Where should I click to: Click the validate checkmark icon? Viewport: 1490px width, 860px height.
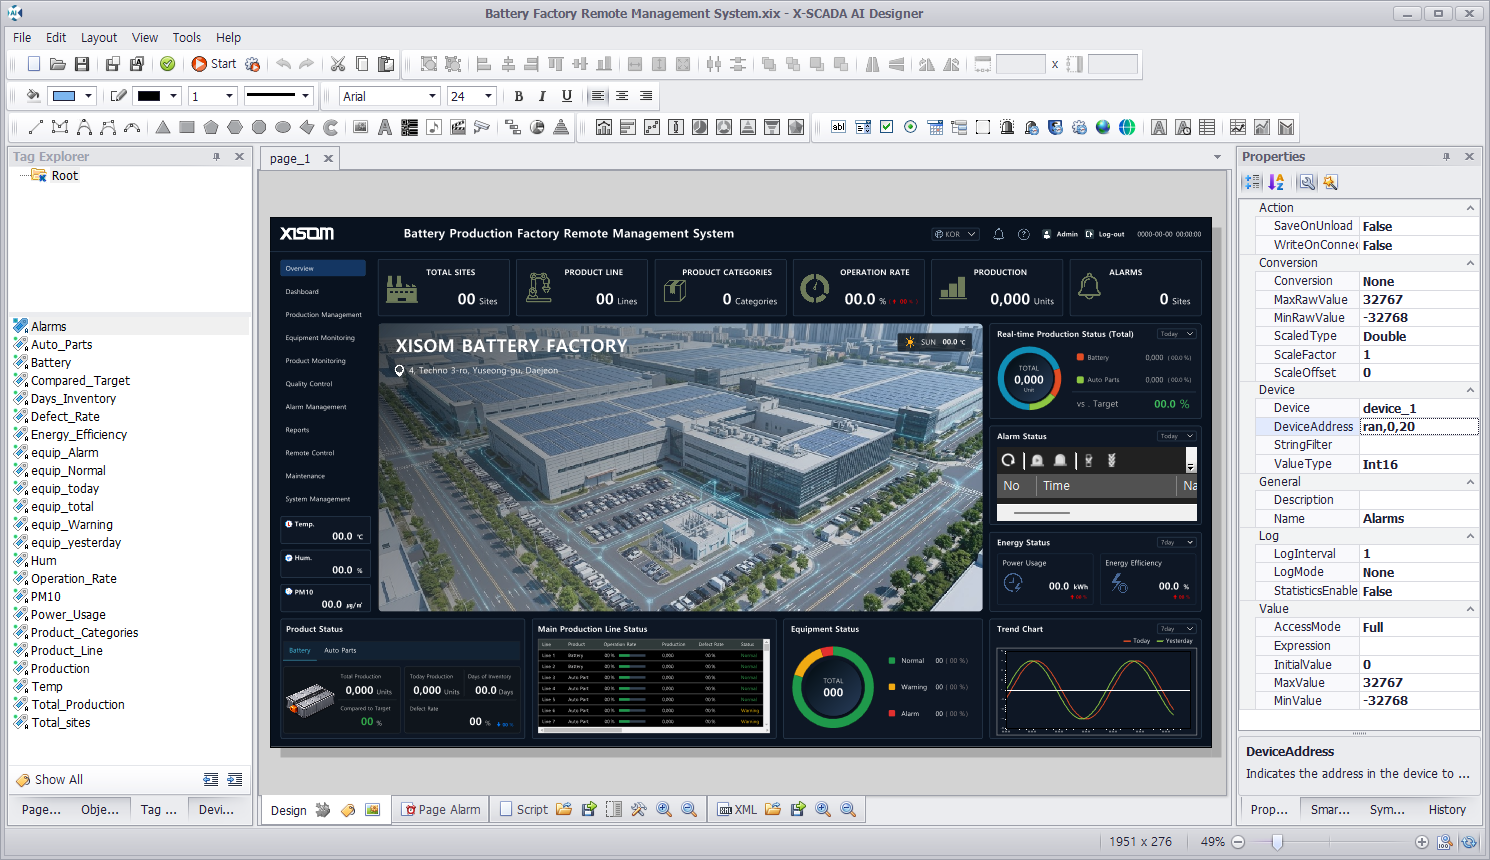click(x=167, y=64)
